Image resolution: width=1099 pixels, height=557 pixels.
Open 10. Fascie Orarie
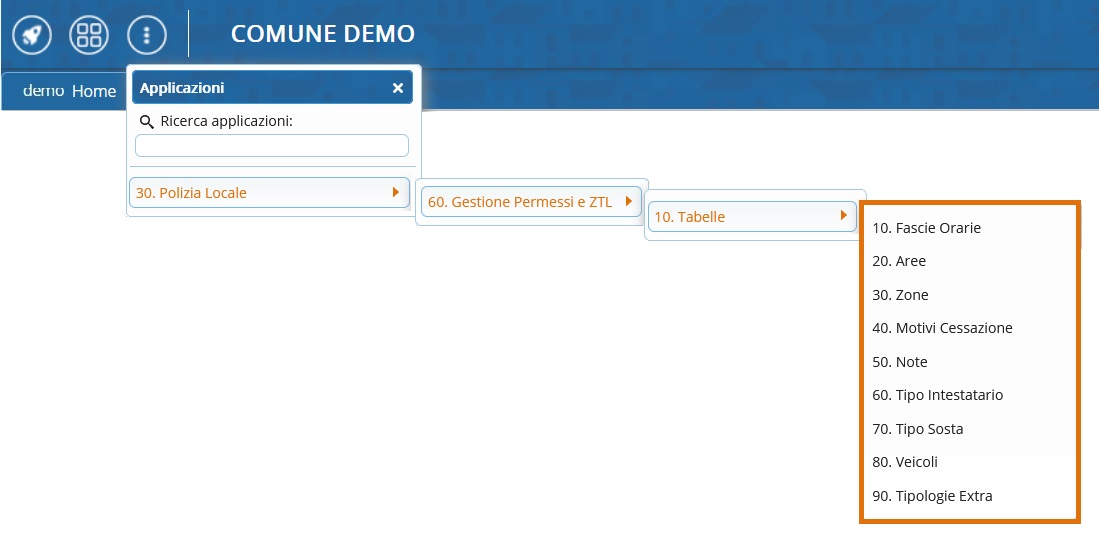[x=926, y=228]
